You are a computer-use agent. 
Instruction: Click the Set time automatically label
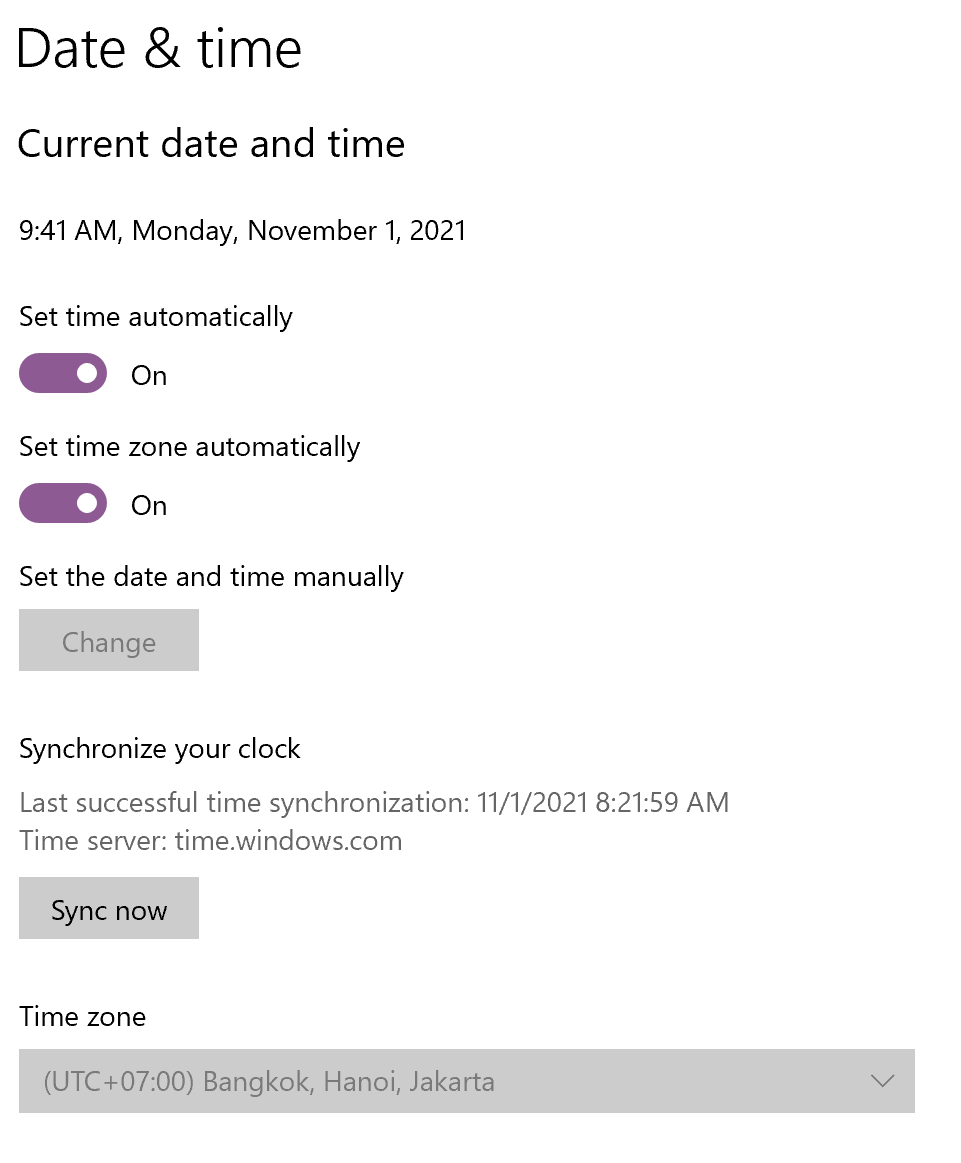(x=156, y=317)
